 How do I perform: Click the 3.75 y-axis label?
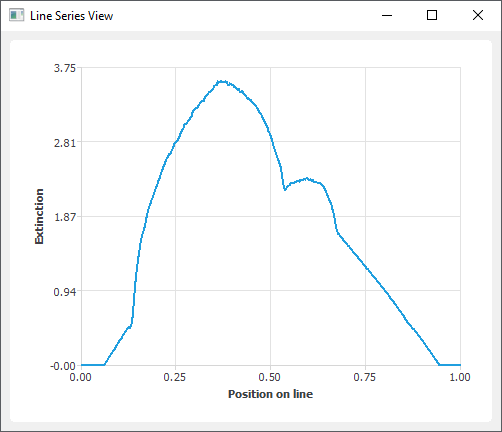65,68
